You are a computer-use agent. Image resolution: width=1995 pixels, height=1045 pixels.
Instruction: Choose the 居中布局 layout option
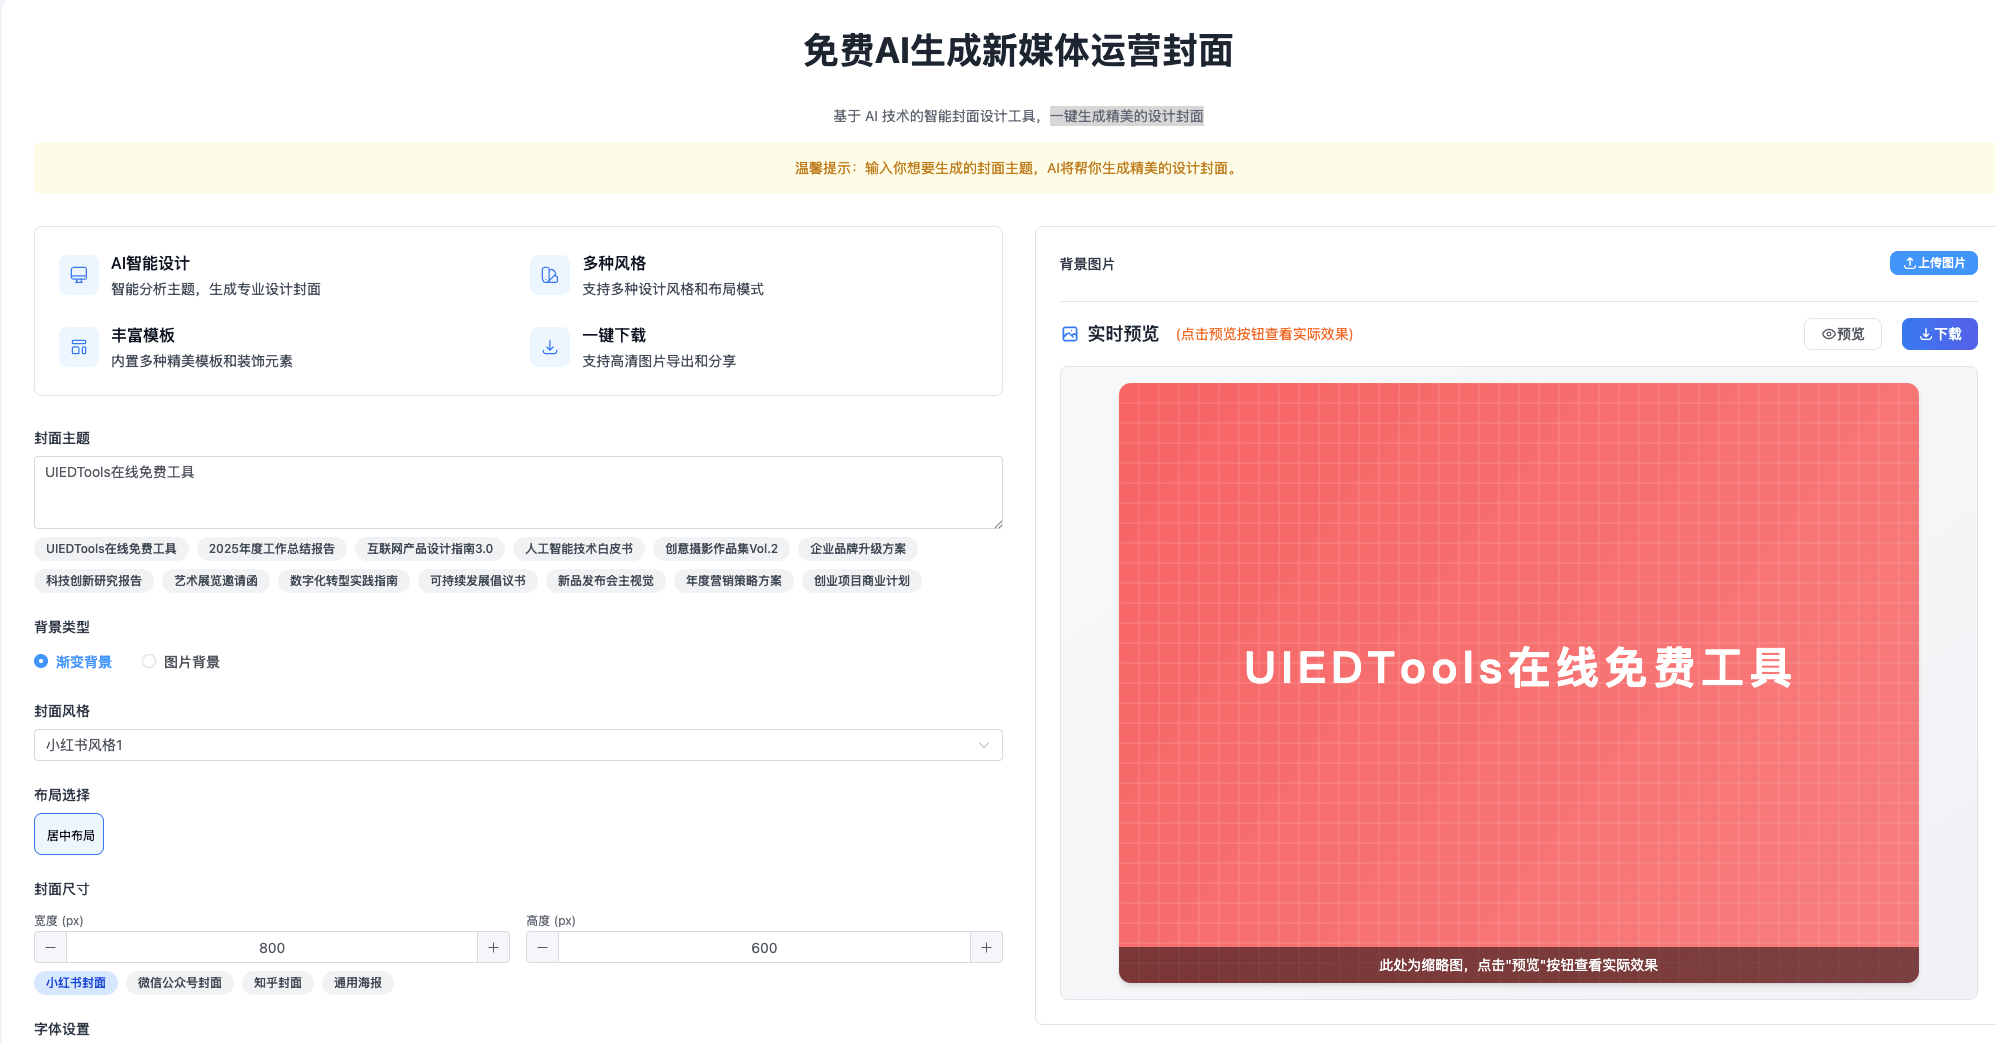pyautogui.click(x=69, y=834)
